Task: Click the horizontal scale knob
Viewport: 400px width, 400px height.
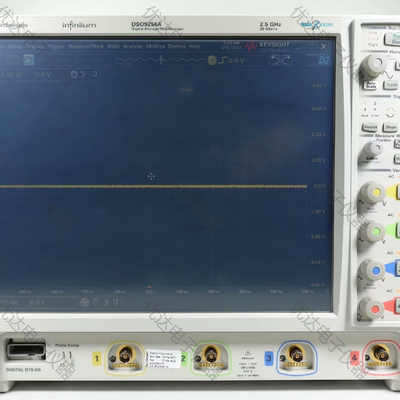Action: [374, 65]
